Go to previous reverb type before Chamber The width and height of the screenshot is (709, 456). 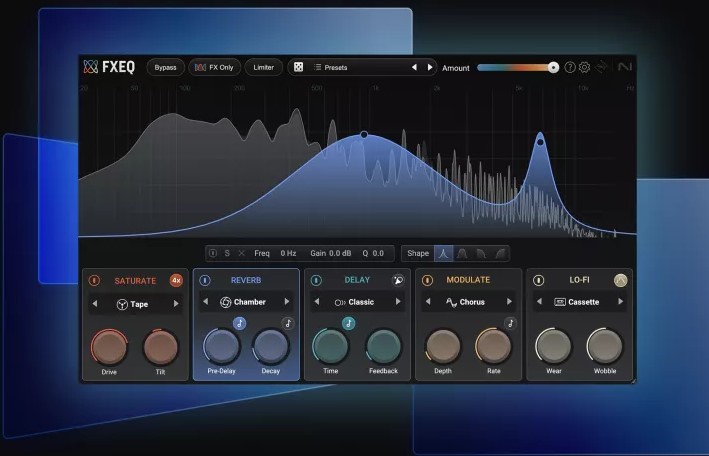click(x=205, y=302)
